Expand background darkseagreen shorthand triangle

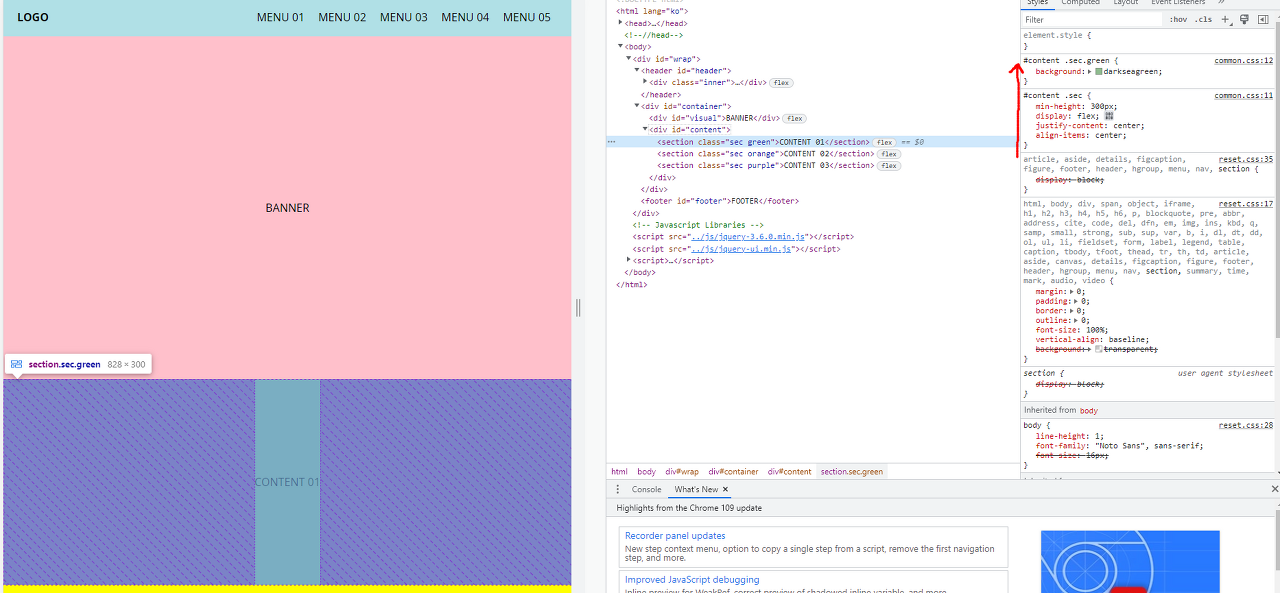pos(1090,72)
